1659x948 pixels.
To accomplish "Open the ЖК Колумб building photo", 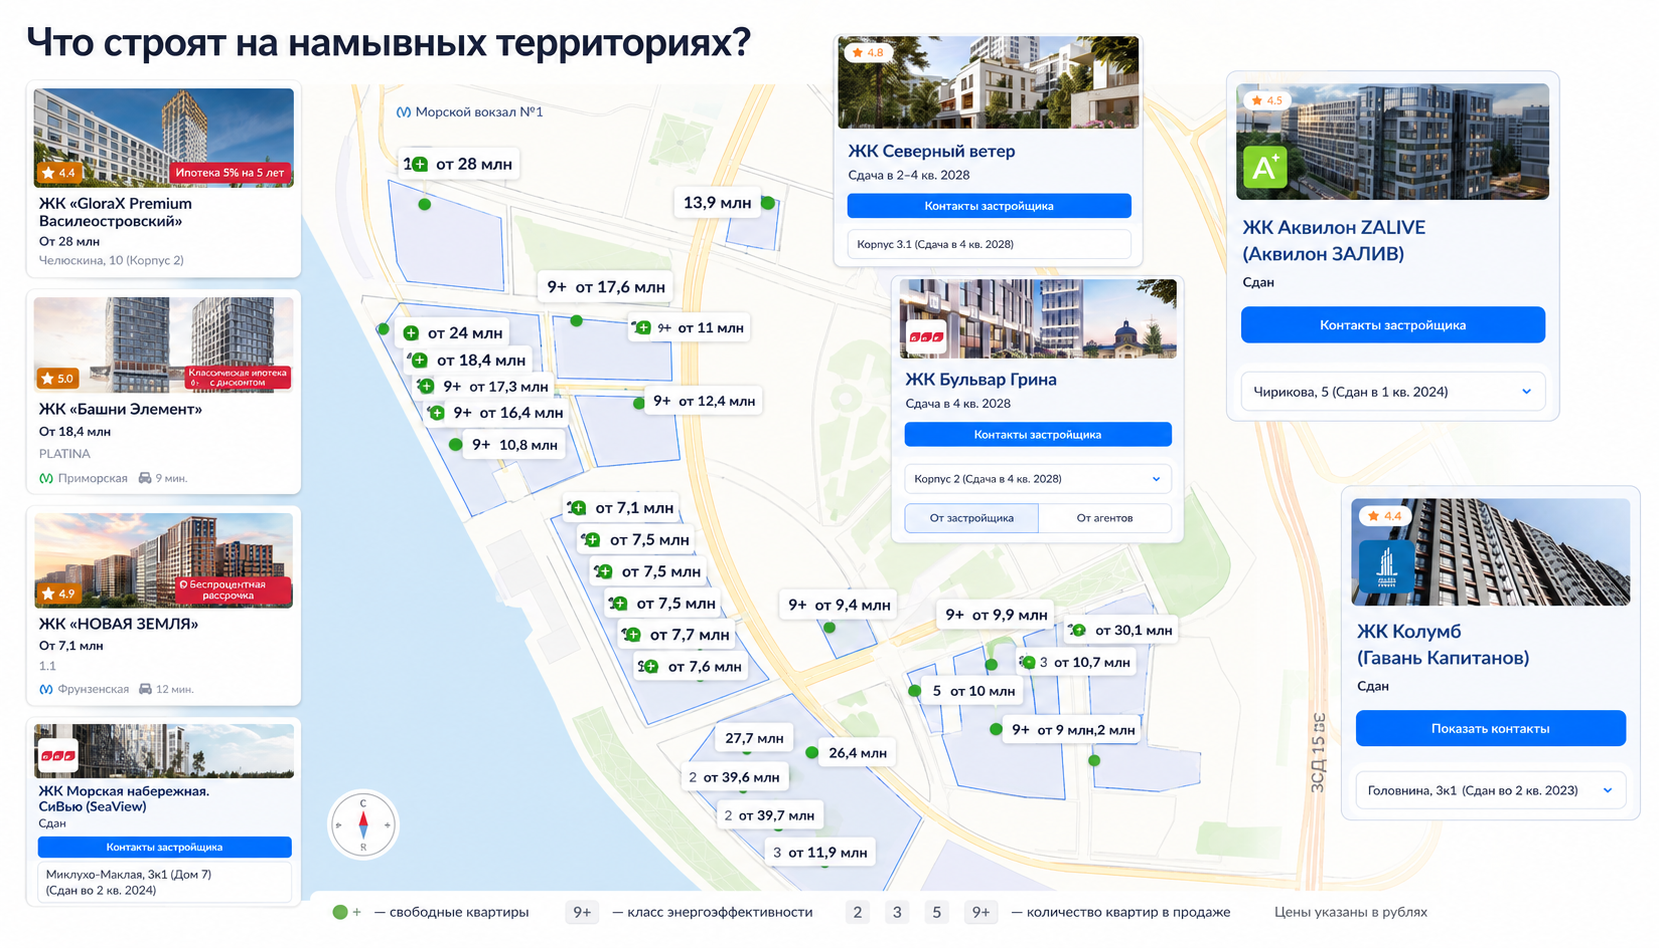I will pyautogui.click(x=1490, y=553).
